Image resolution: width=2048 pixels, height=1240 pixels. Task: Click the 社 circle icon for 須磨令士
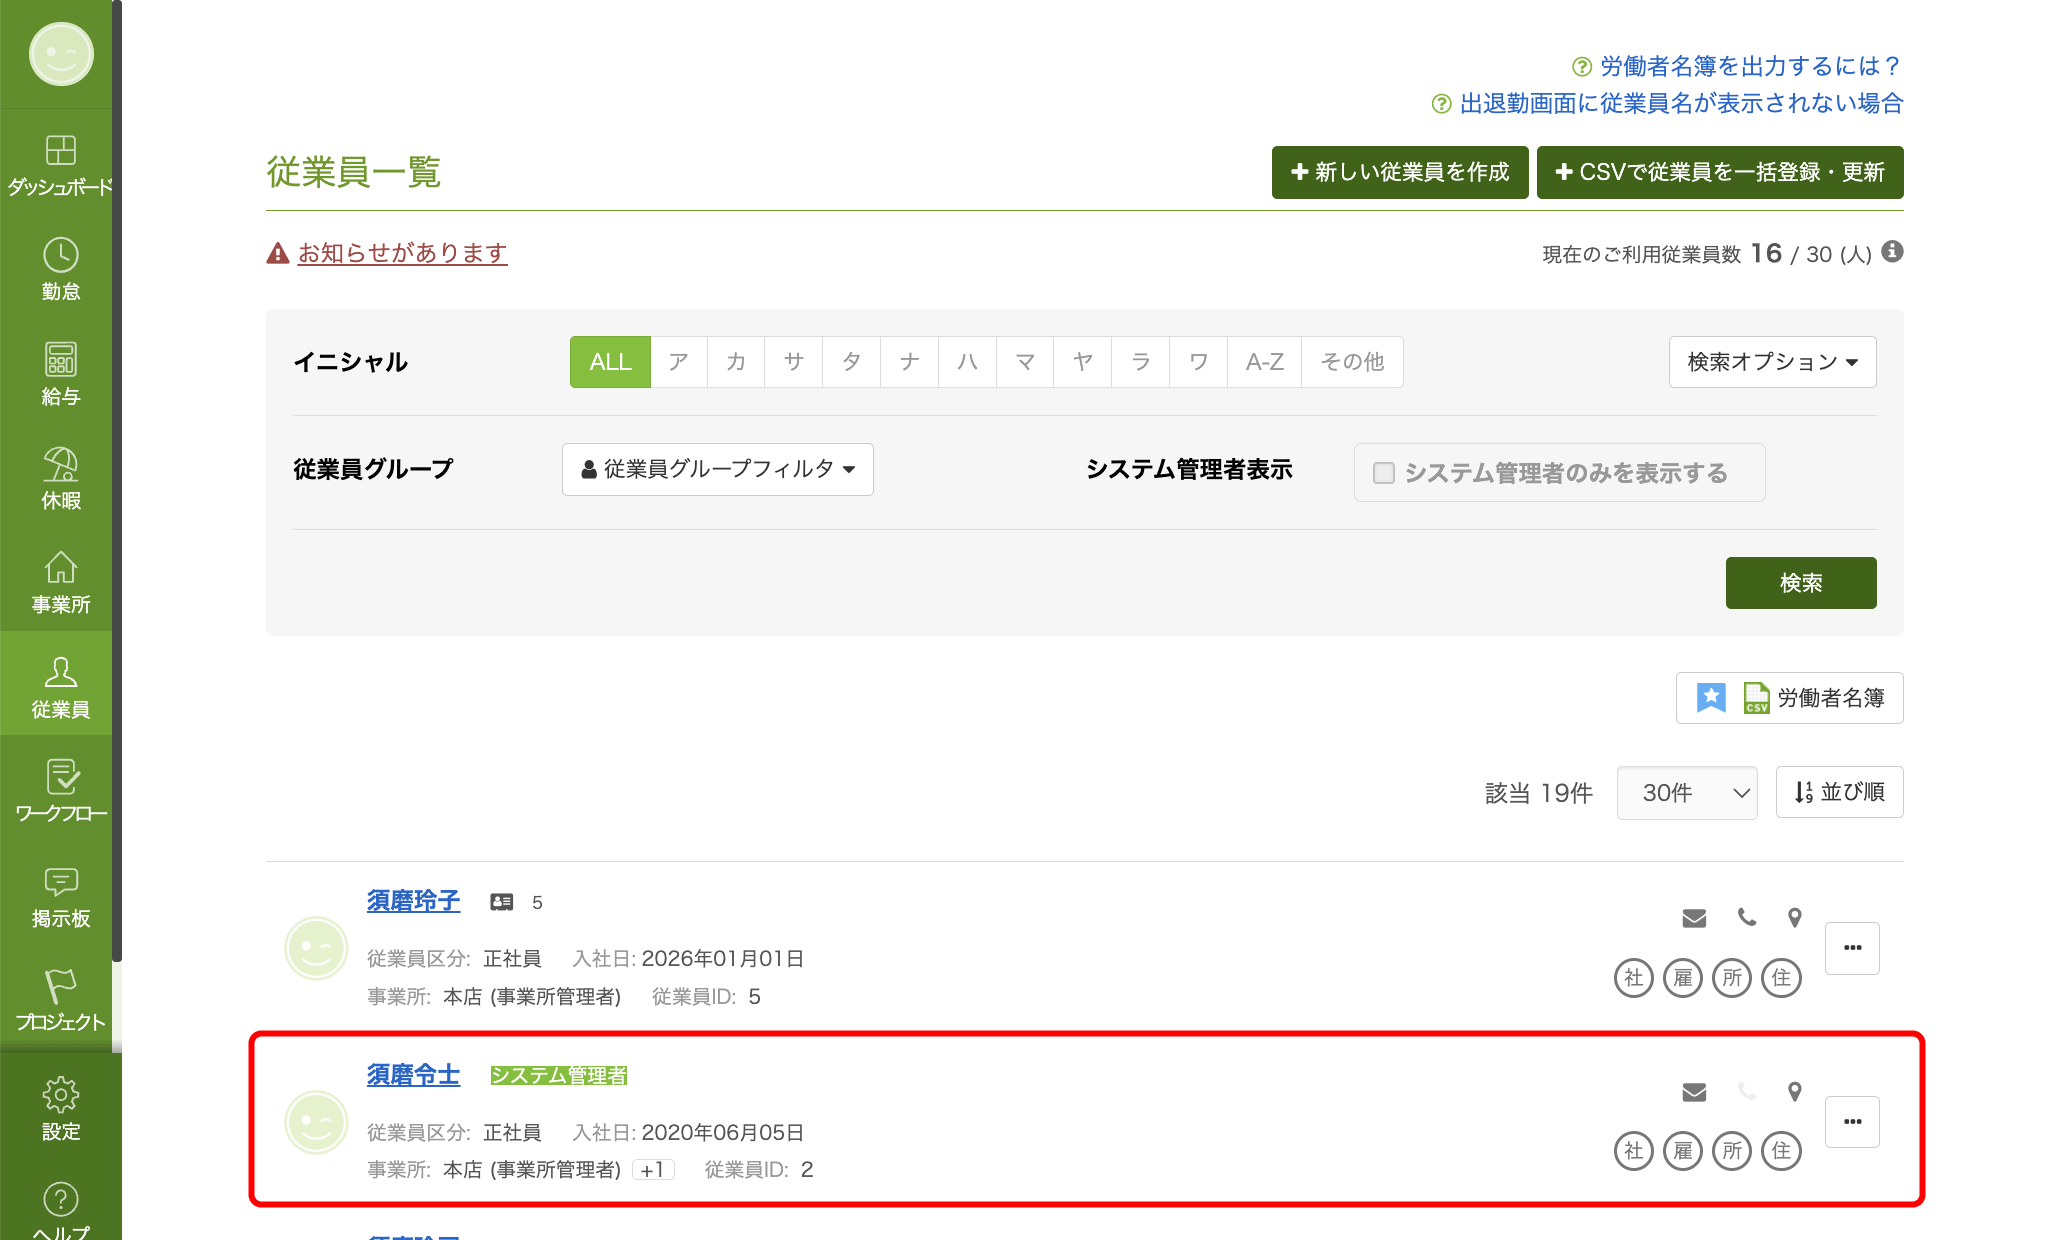pos(1634,1151)
